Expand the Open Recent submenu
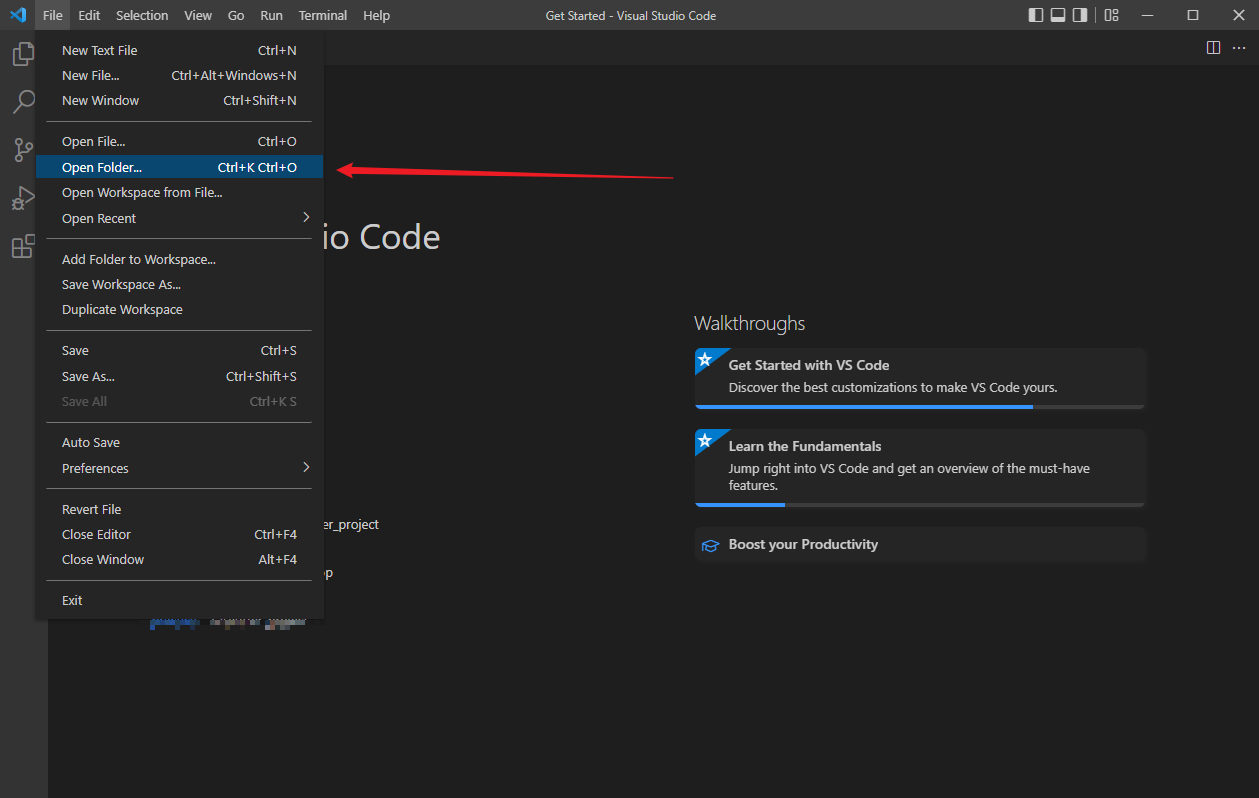This screenshot has height=798, width=1259. 179,218
